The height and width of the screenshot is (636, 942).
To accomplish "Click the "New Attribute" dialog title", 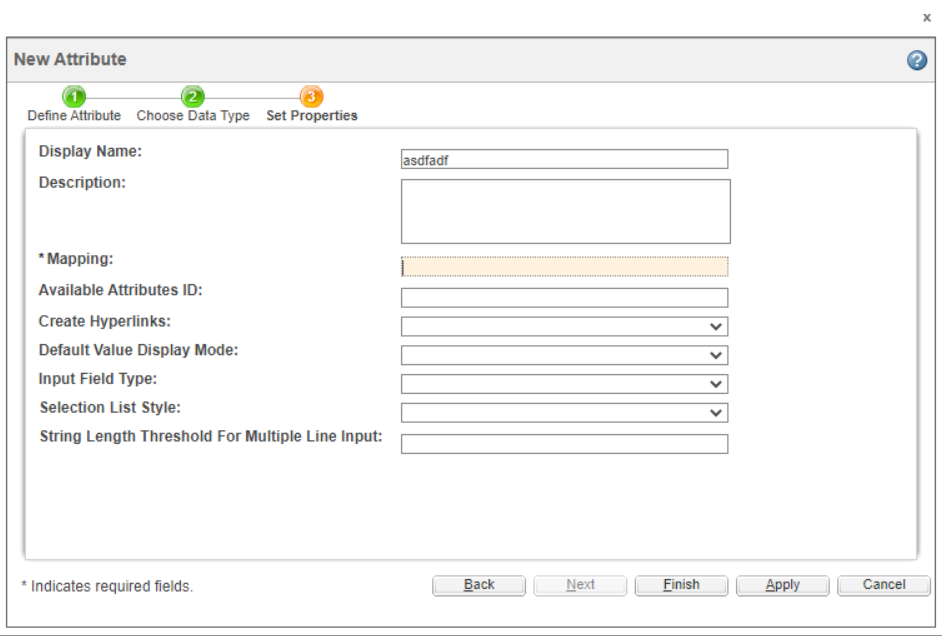I will pos(70,59).
